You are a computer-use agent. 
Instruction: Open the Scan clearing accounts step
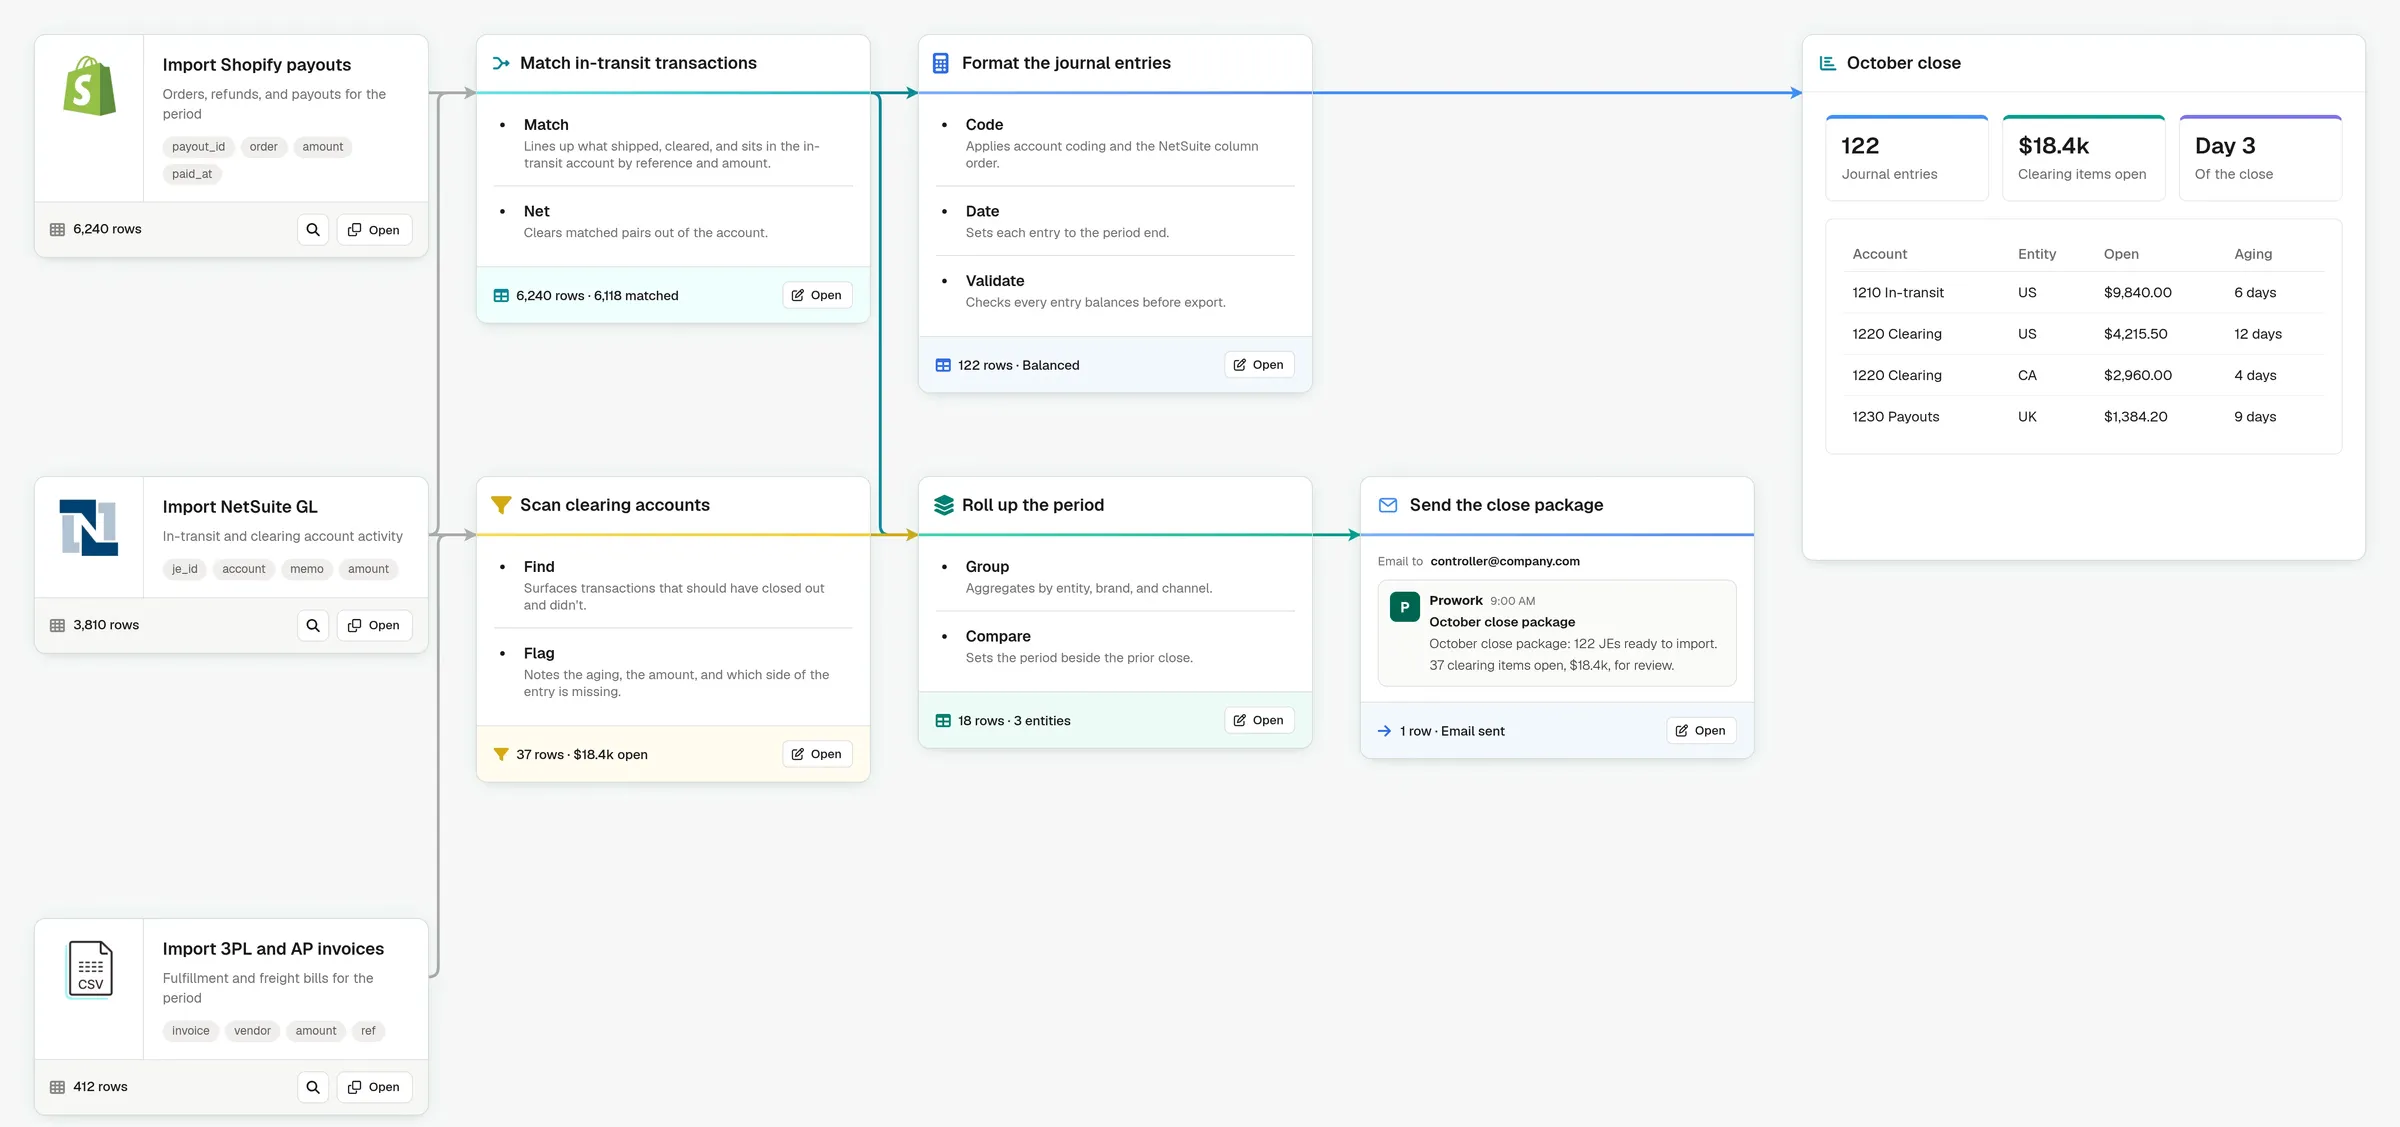coord(817,754)
